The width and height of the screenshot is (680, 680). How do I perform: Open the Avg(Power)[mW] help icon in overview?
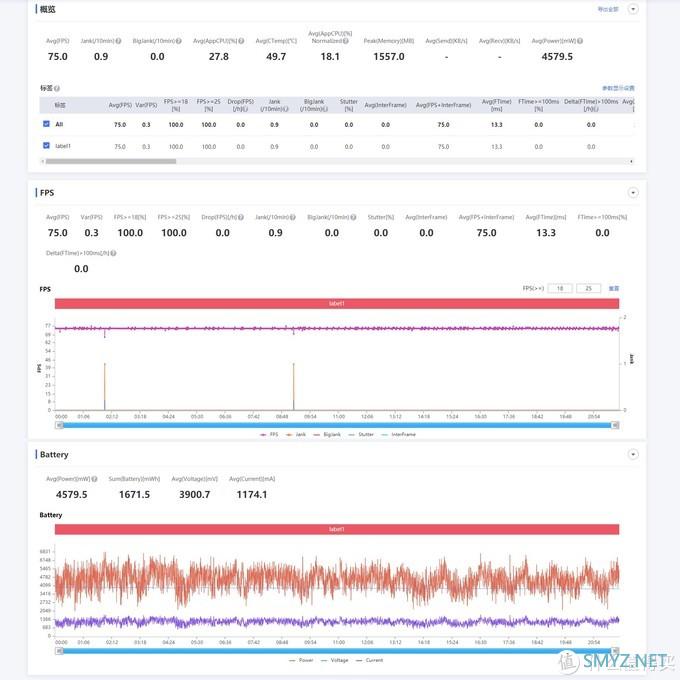pyautogui.click(x=580, y=41)
